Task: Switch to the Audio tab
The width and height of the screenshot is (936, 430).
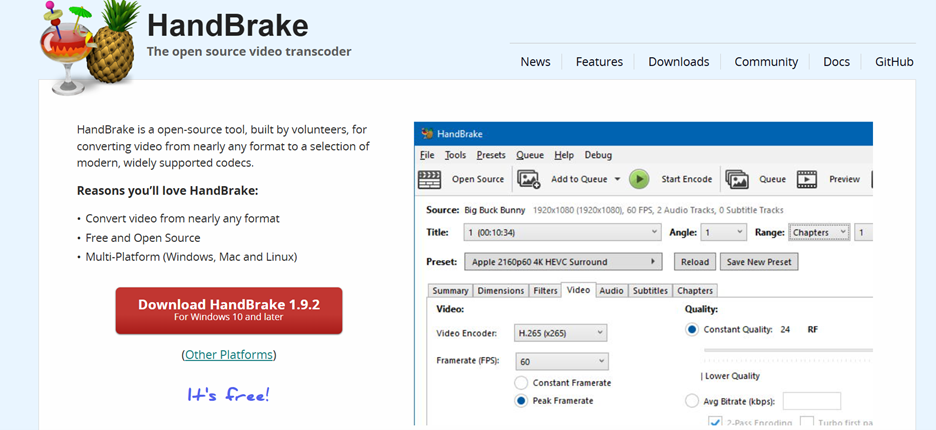Action: [x=611, y=291]
